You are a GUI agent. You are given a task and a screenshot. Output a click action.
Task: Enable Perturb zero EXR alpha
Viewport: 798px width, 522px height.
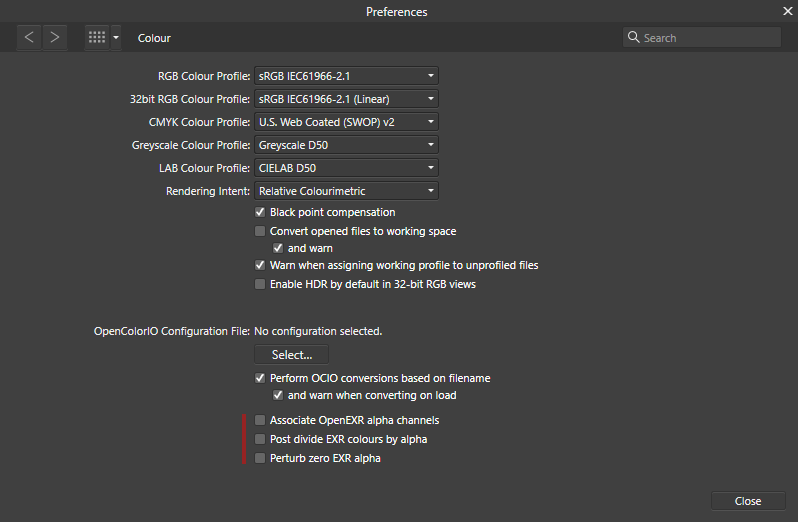coord(260,458)
